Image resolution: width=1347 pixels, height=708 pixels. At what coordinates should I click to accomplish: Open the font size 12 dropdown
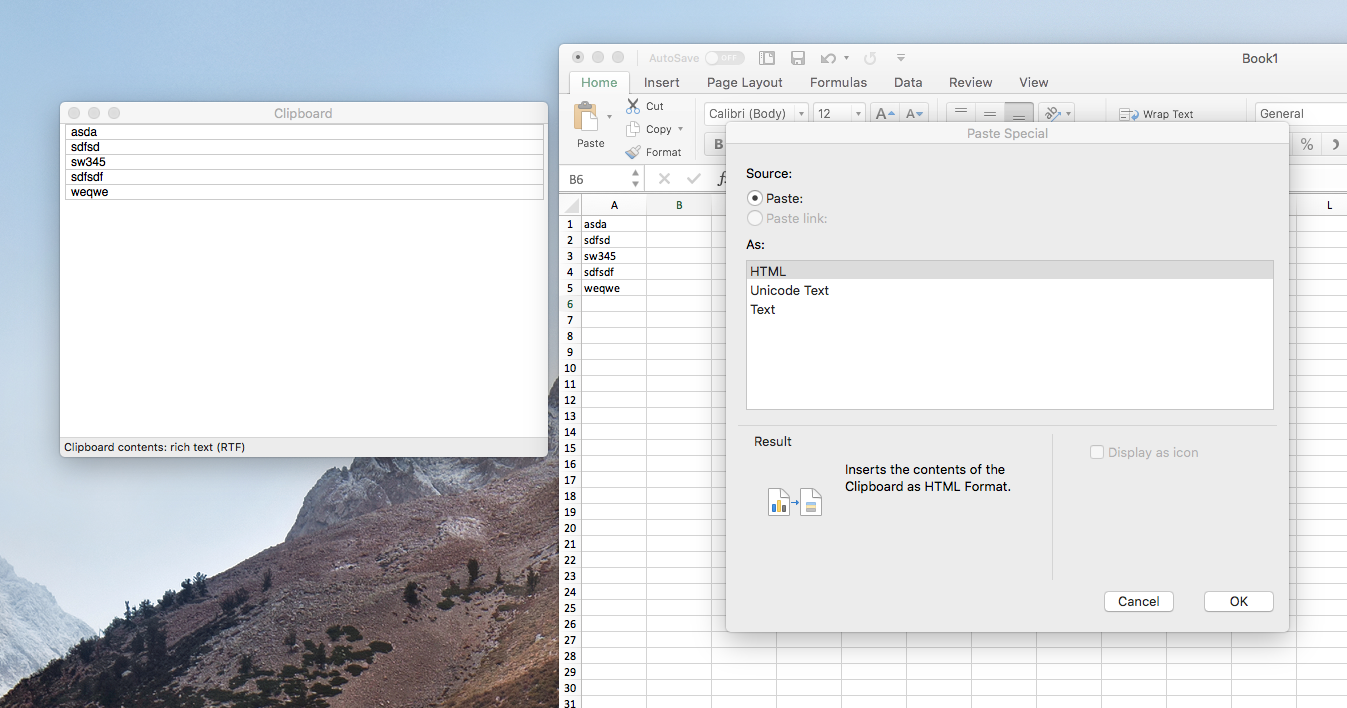point(859,114)
